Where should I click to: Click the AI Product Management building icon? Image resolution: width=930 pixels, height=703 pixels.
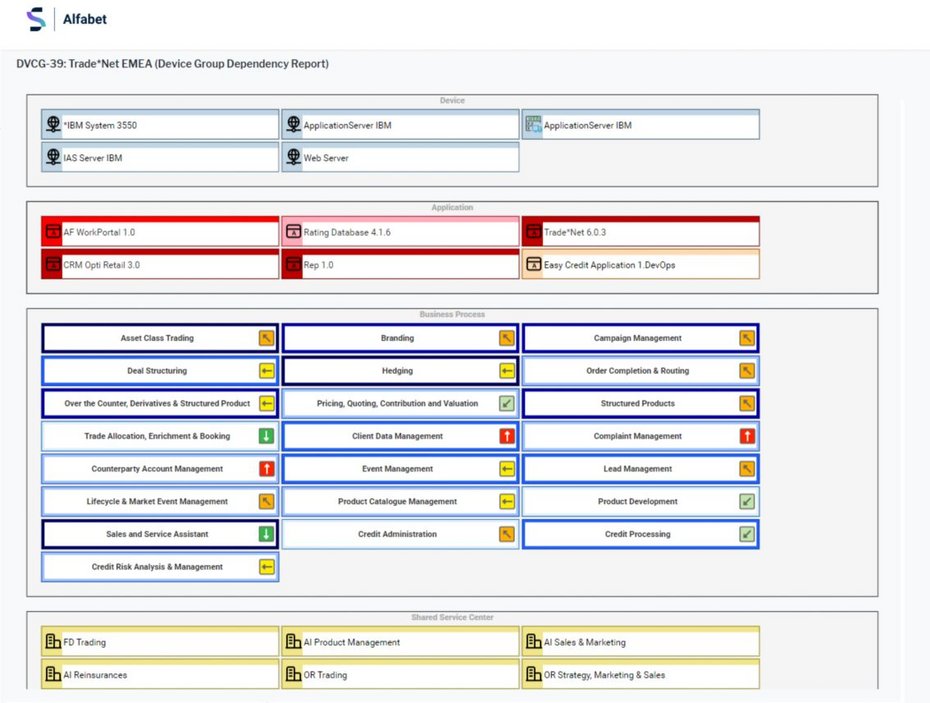coord(294,641)
